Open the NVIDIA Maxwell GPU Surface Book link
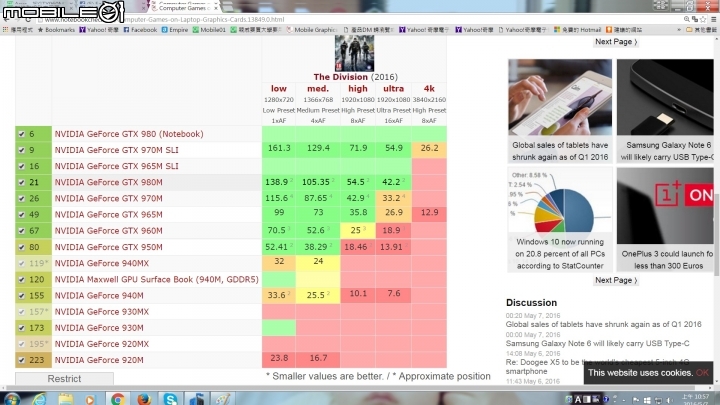The width and height of the screenshot is (720, 405). tap(157, 279)
